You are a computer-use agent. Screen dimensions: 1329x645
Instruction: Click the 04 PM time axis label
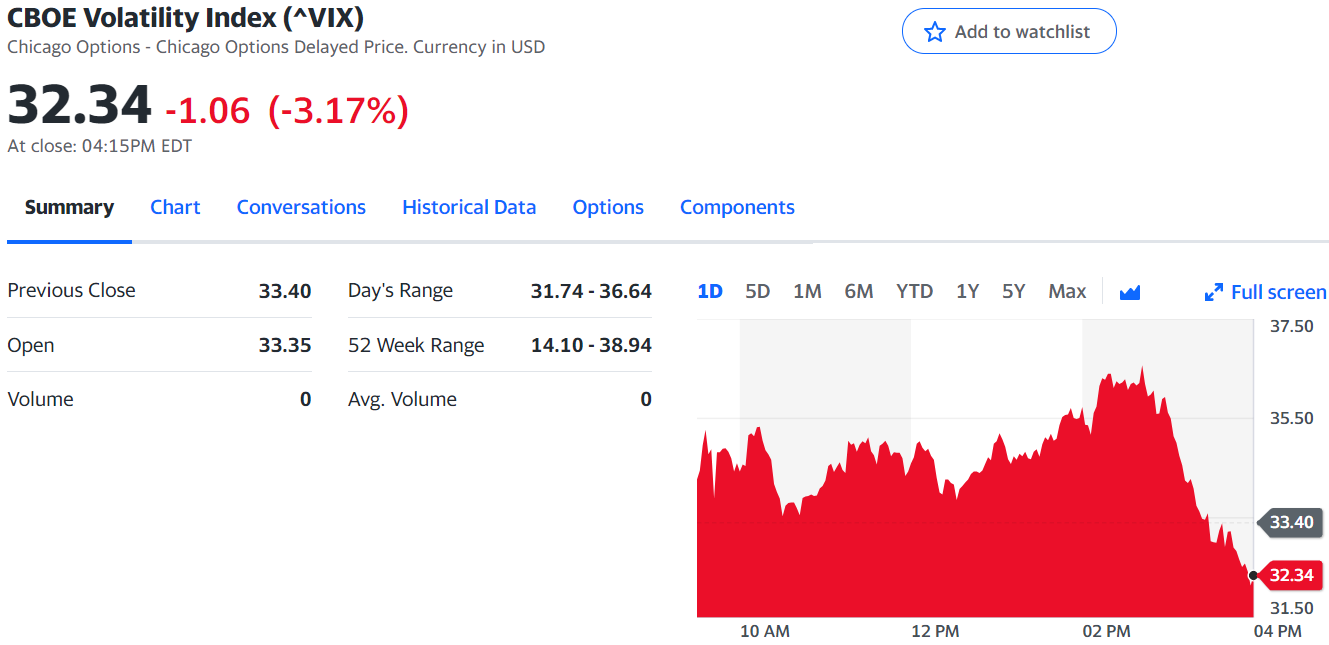1277,631
